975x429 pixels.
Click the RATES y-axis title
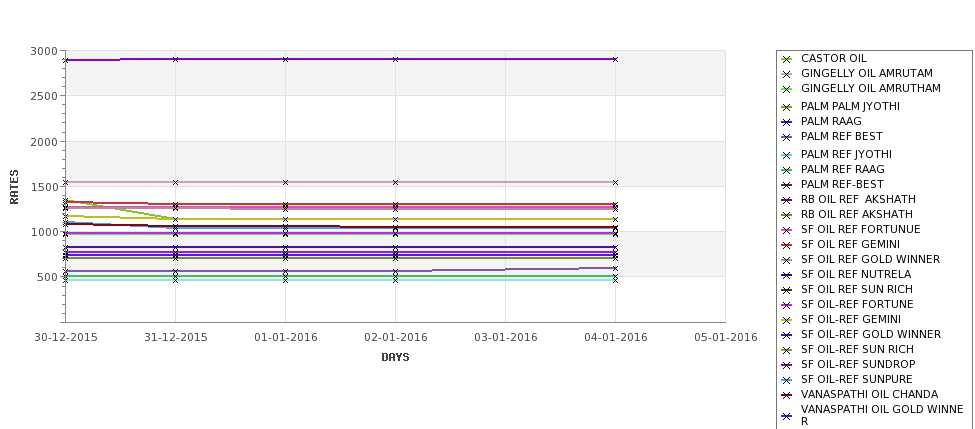(14, 187)
